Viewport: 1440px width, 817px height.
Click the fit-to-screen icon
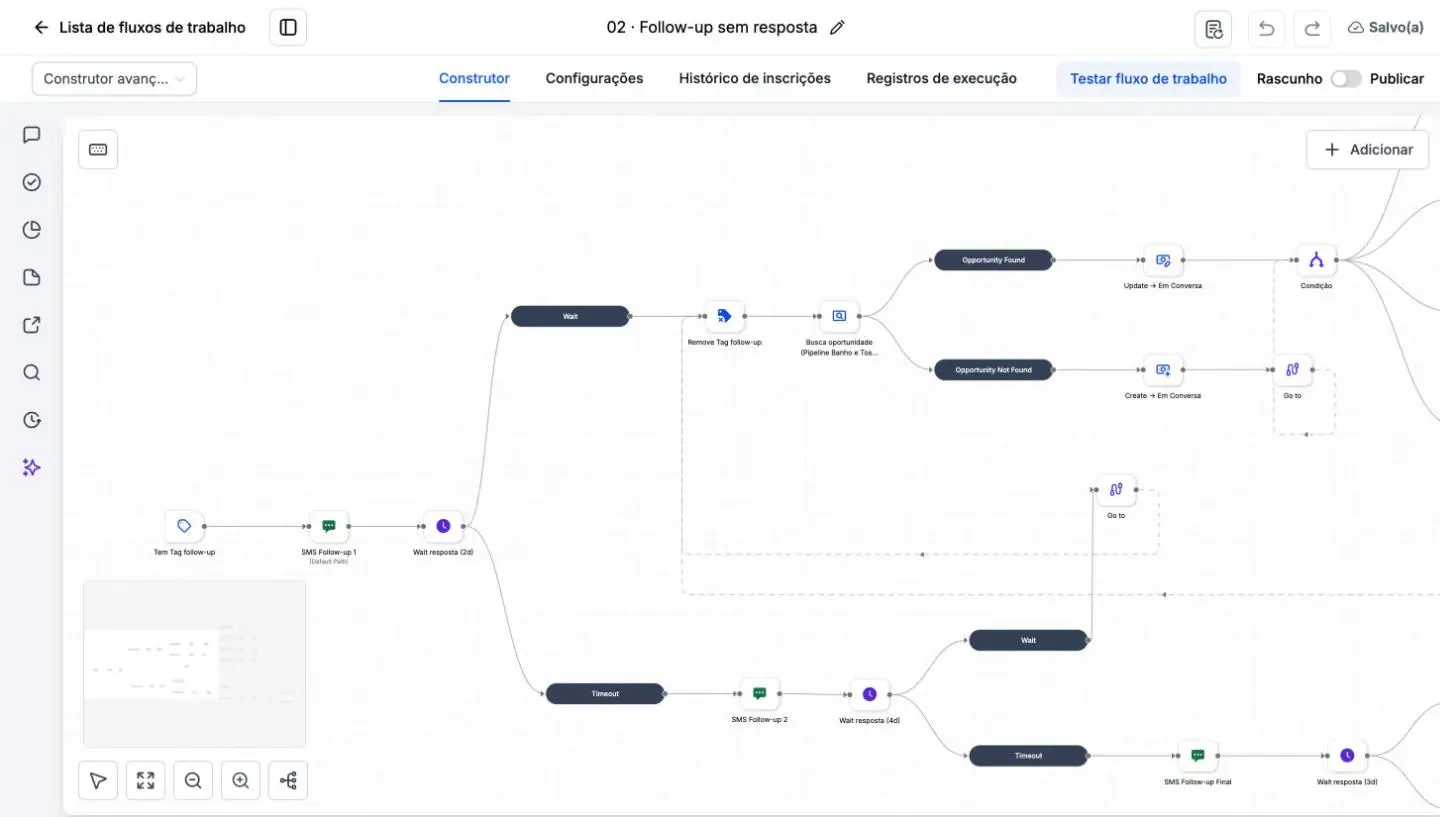146,781
